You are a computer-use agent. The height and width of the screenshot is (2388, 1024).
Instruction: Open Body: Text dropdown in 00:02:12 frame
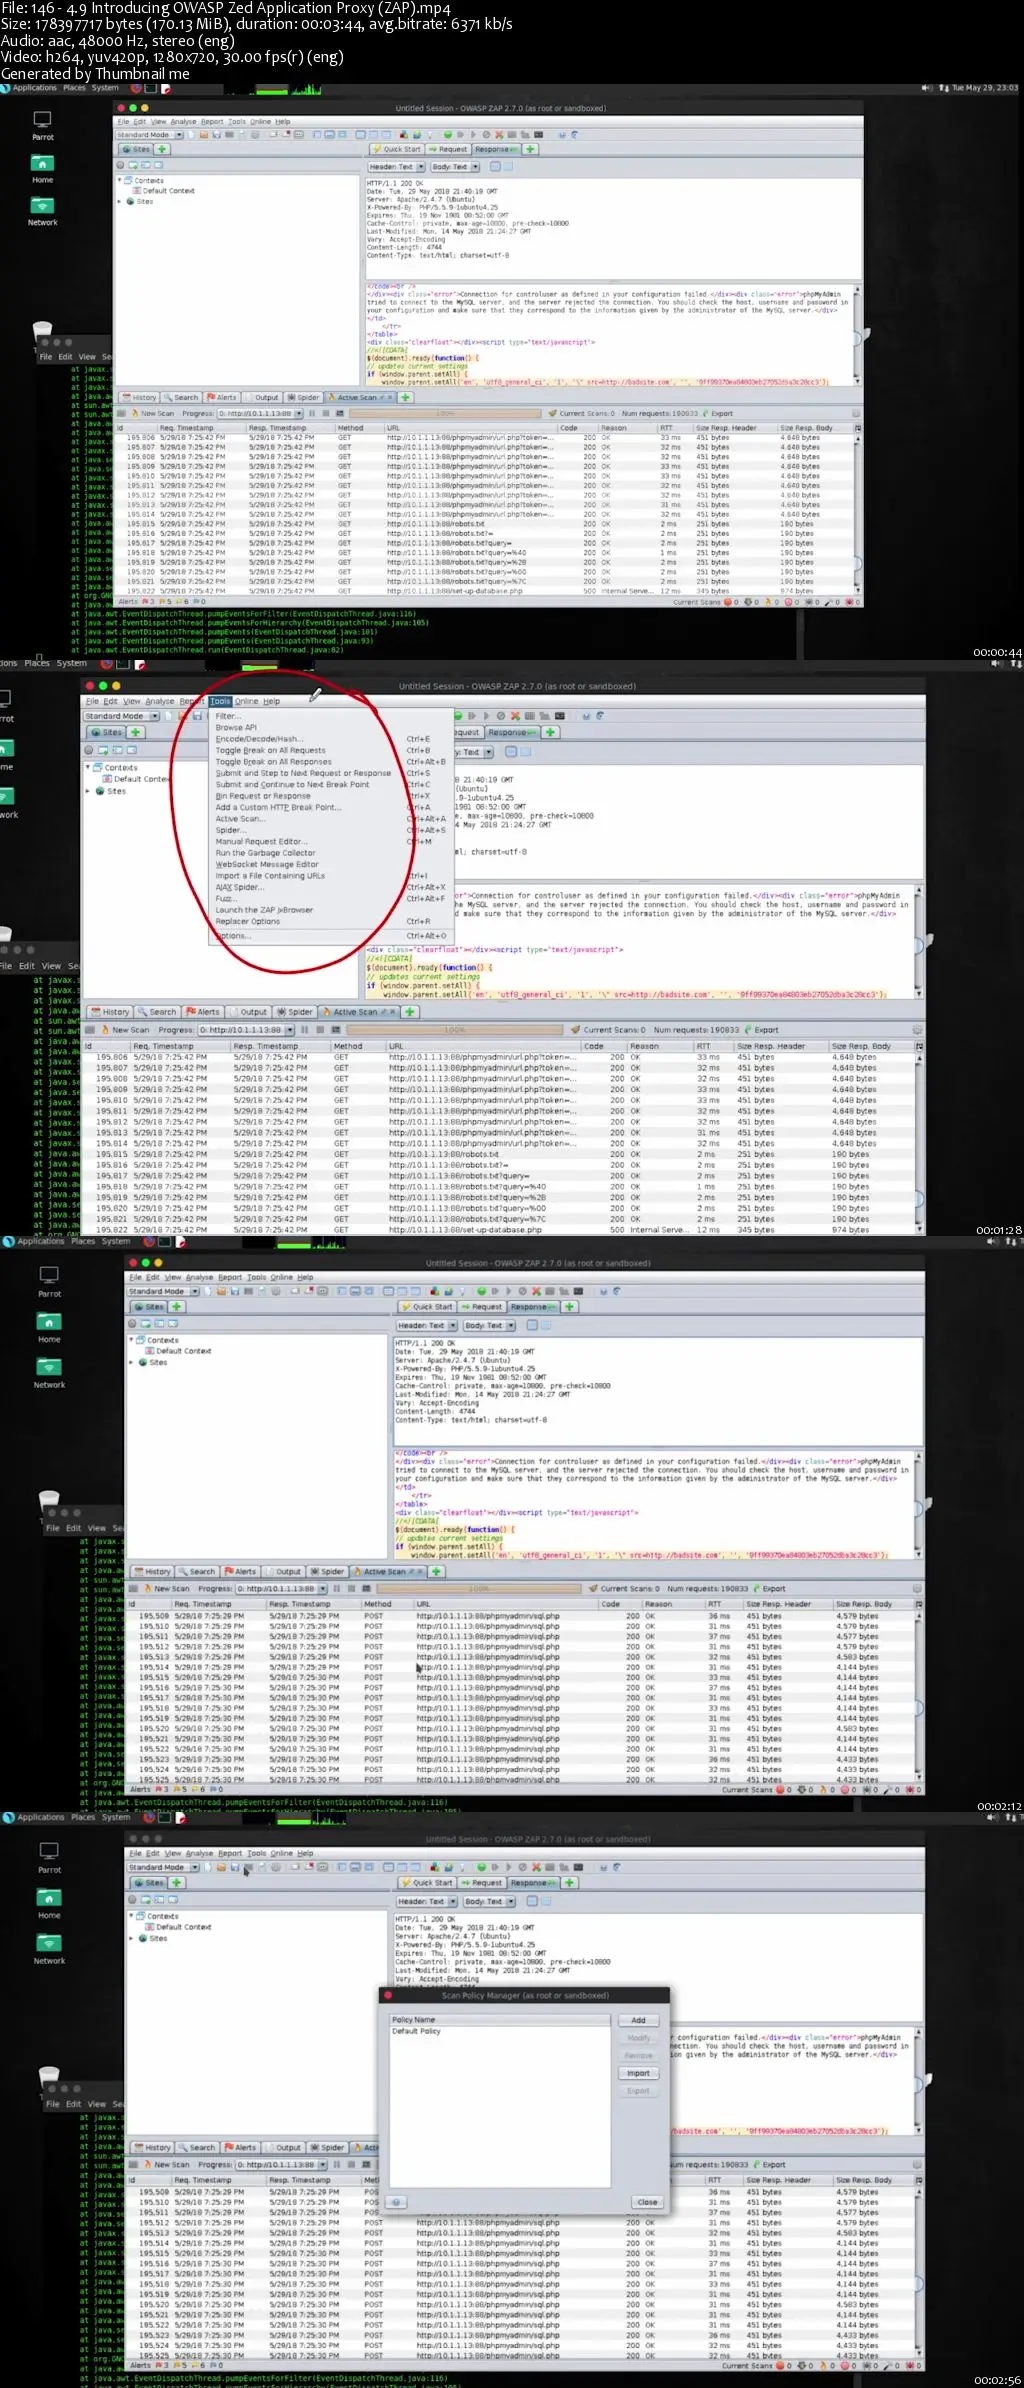(489, 1325)
